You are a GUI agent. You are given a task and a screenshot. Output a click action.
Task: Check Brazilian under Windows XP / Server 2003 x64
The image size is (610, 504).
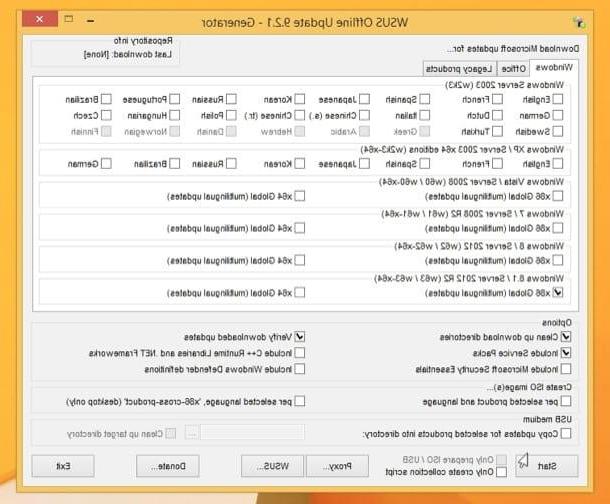[174, 163]
